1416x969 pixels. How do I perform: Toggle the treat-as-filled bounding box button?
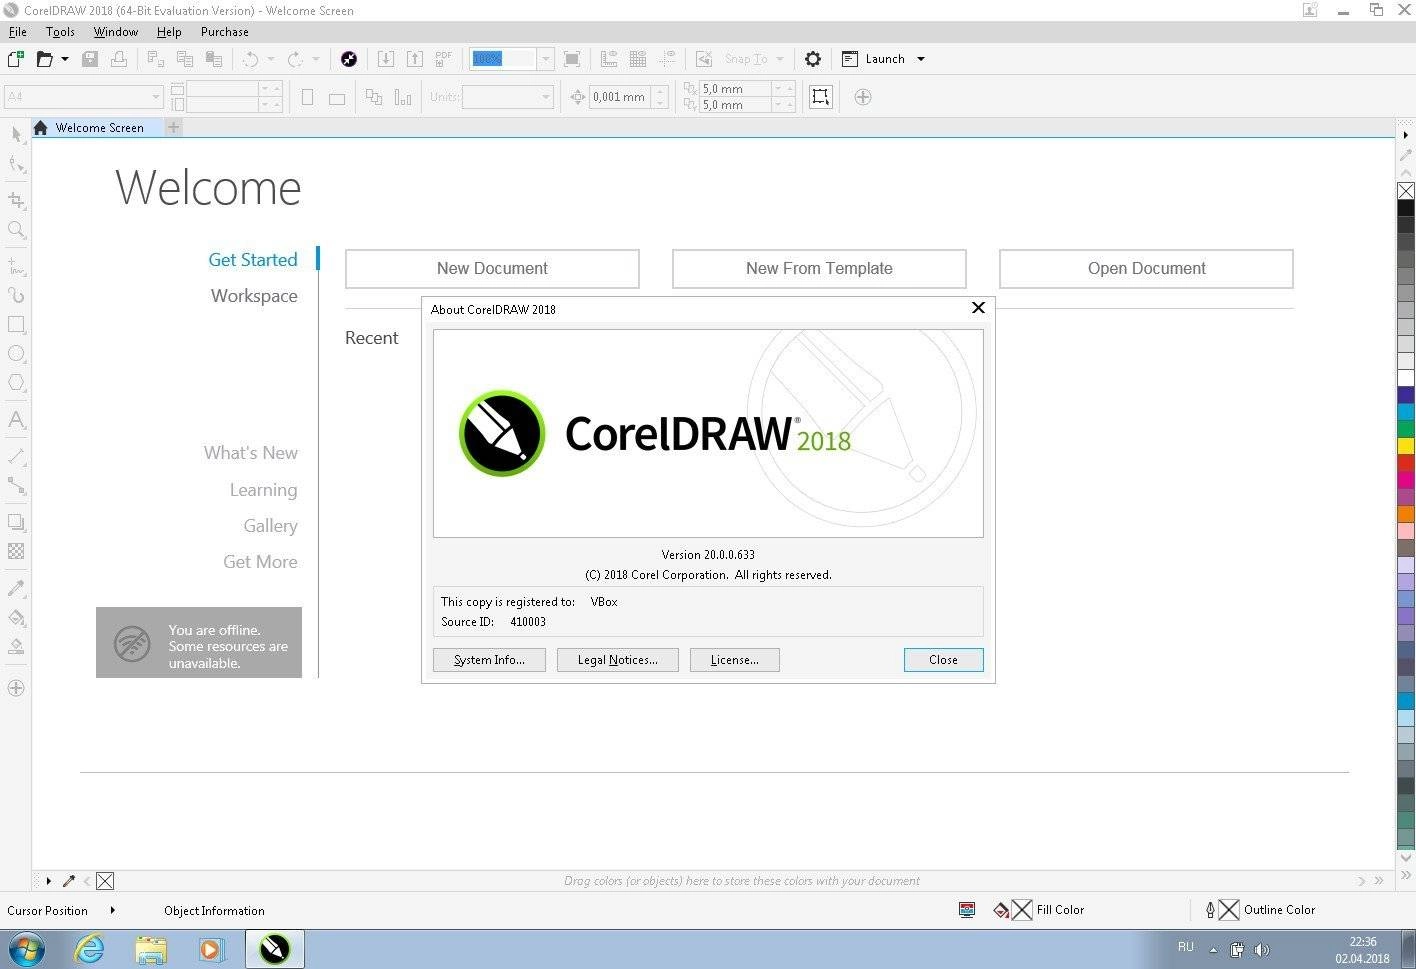[x=820, y=97]
